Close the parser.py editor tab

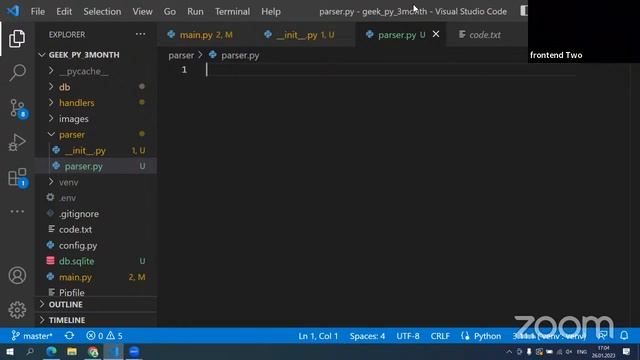pos(436,34)
